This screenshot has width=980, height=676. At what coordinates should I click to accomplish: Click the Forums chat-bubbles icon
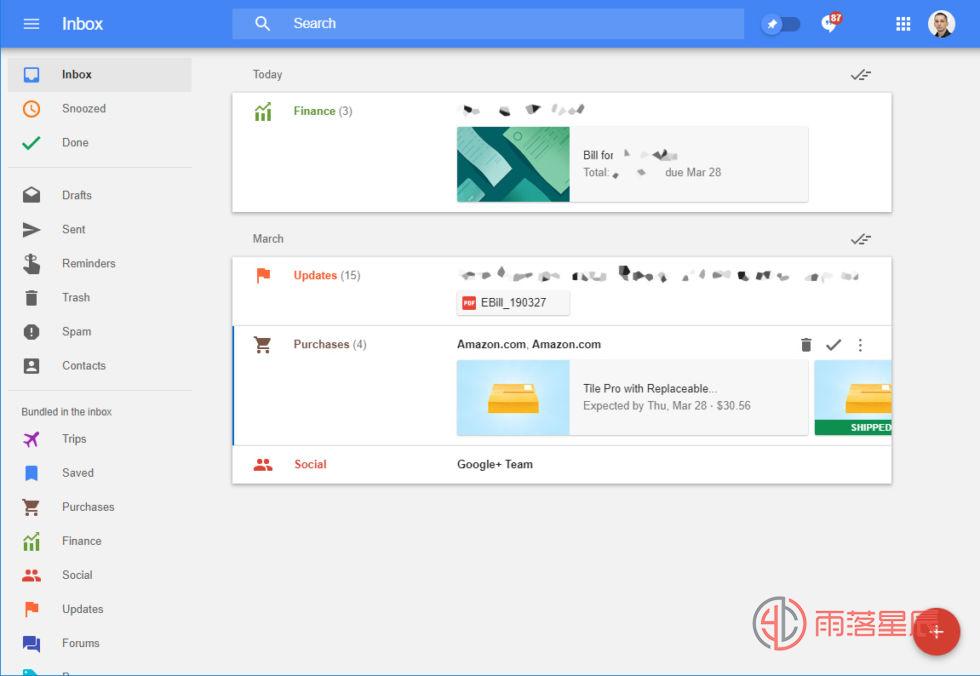(x=31, y=644)
